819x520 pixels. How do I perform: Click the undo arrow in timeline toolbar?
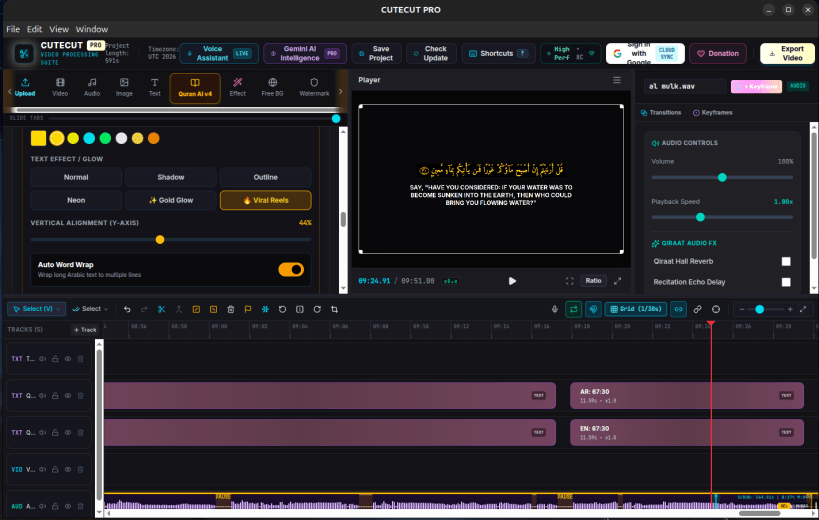pyautogui.click(x=127, y=309)
